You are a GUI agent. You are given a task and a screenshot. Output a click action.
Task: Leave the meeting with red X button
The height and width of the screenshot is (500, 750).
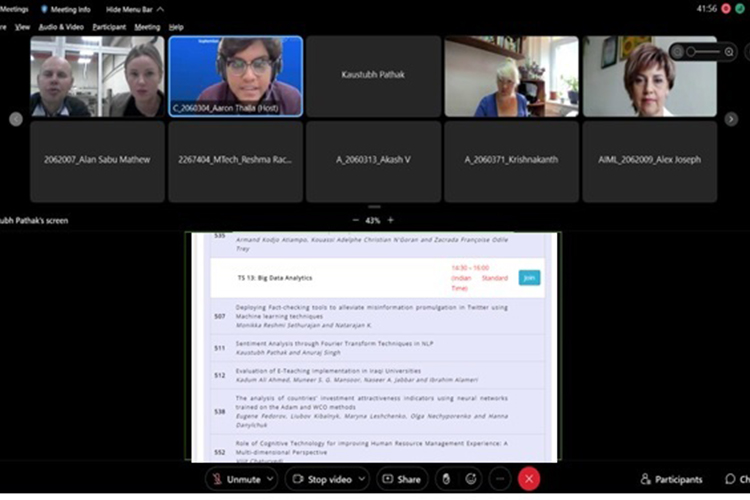(530, 479)
